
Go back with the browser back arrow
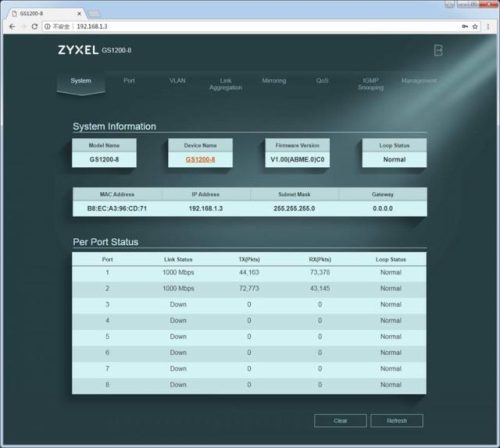[x=12, y=26]
